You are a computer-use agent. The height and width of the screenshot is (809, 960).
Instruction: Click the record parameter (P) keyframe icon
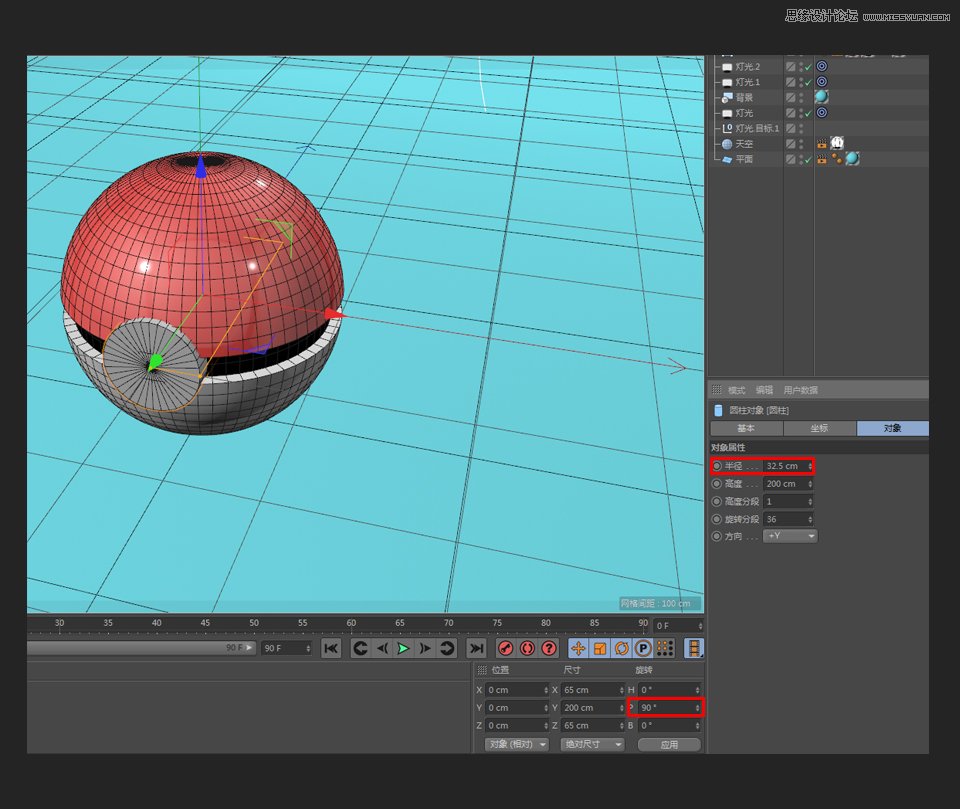click(644, 648)
